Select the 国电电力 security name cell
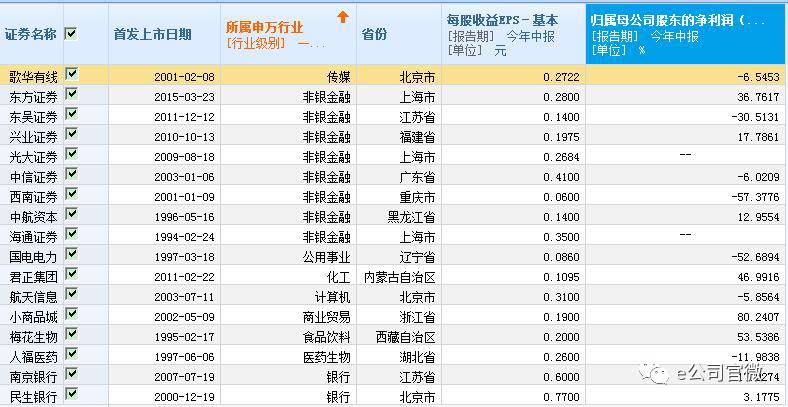The width and height of the screenshot is (788, 407). (32, 257)
